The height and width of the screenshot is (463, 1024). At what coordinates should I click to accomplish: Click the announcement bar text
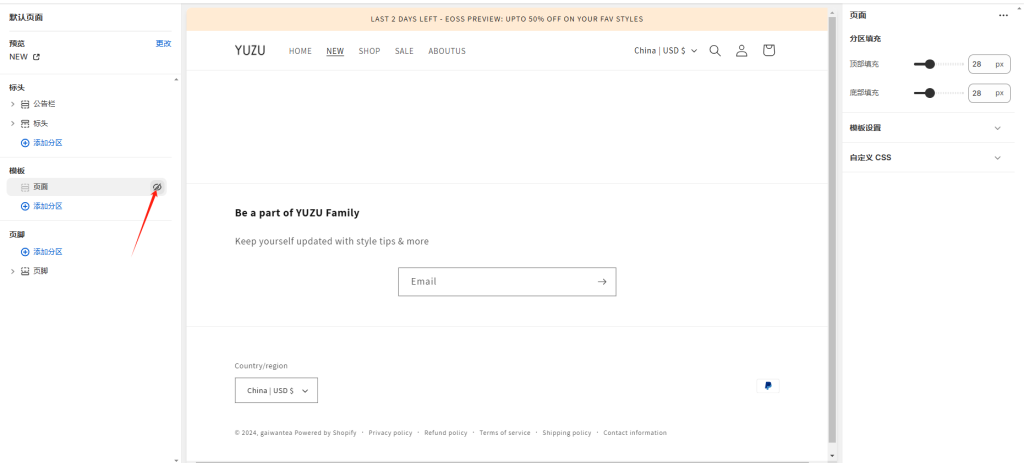pyautogui.click(x=507, y=19)
